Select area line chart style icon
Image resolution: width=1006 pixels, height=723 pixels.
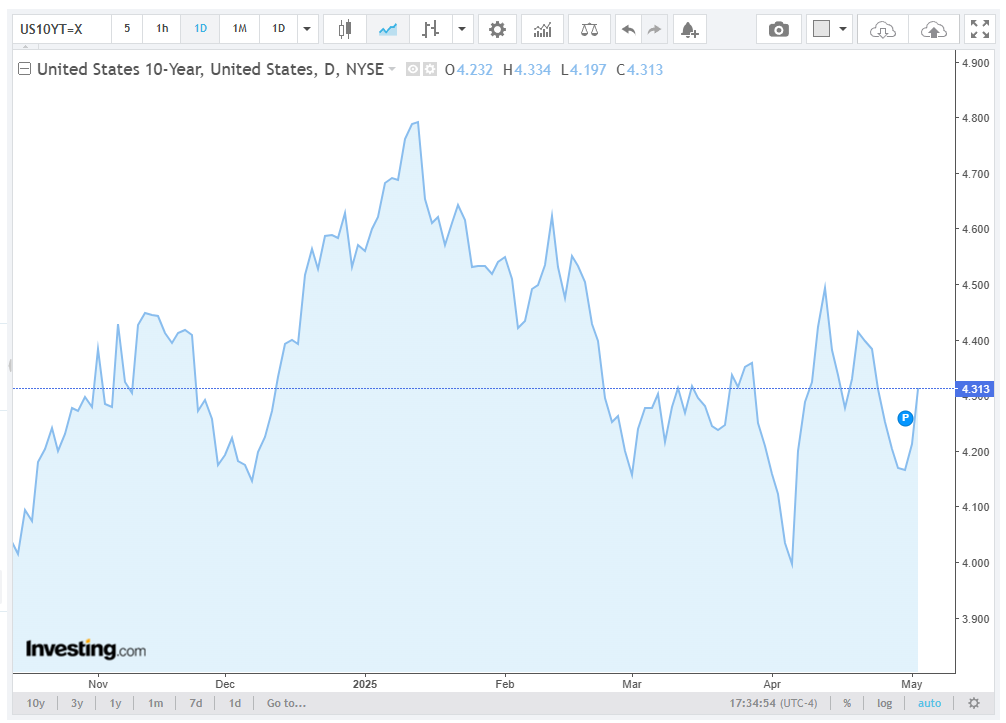tap(388, 30)
